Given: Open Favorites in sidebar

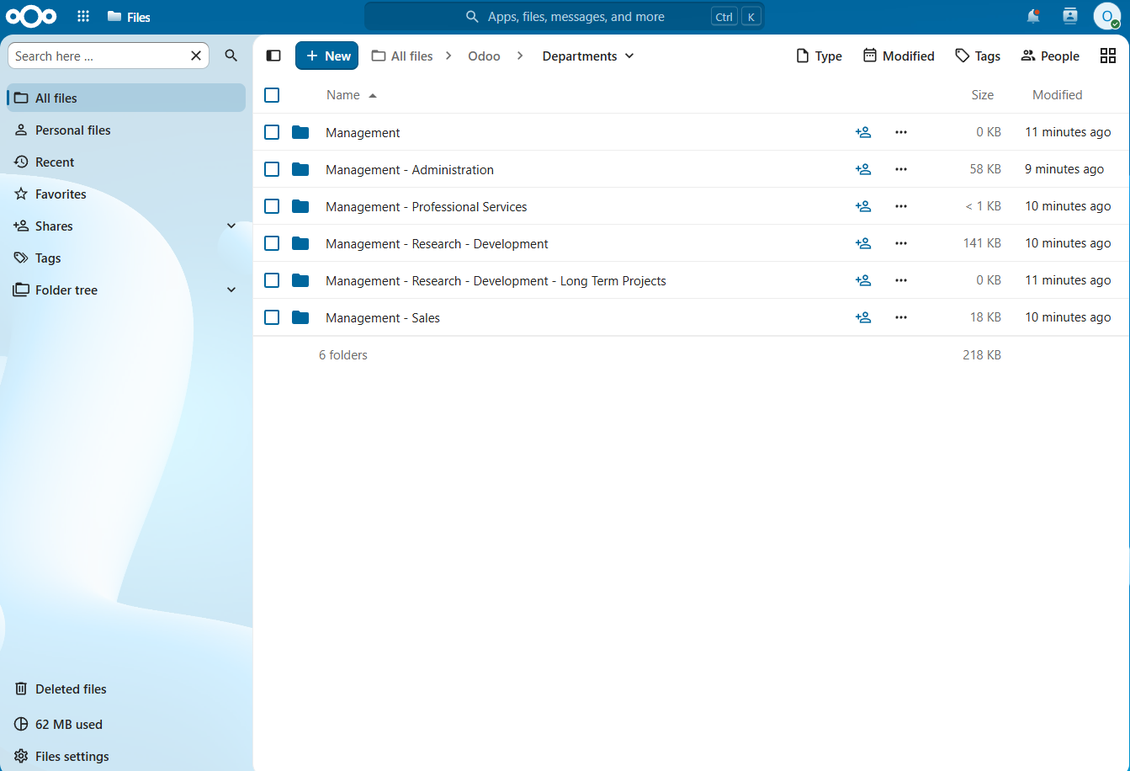Looking at the screenshot, I should click(x=126, y=194).
